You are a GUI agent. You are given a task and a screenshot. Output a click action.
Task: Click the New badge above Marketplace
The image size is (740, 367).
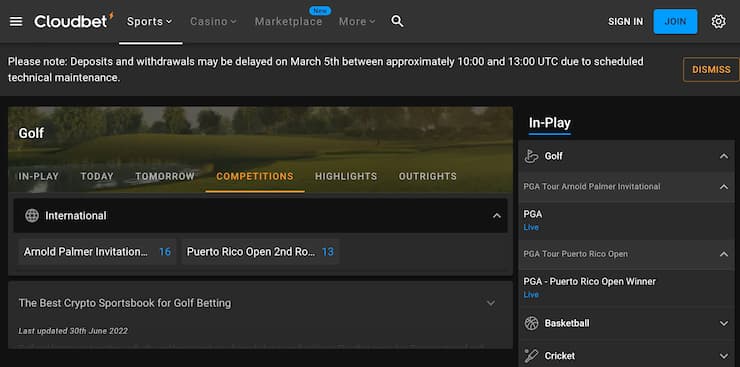(320, 10)
